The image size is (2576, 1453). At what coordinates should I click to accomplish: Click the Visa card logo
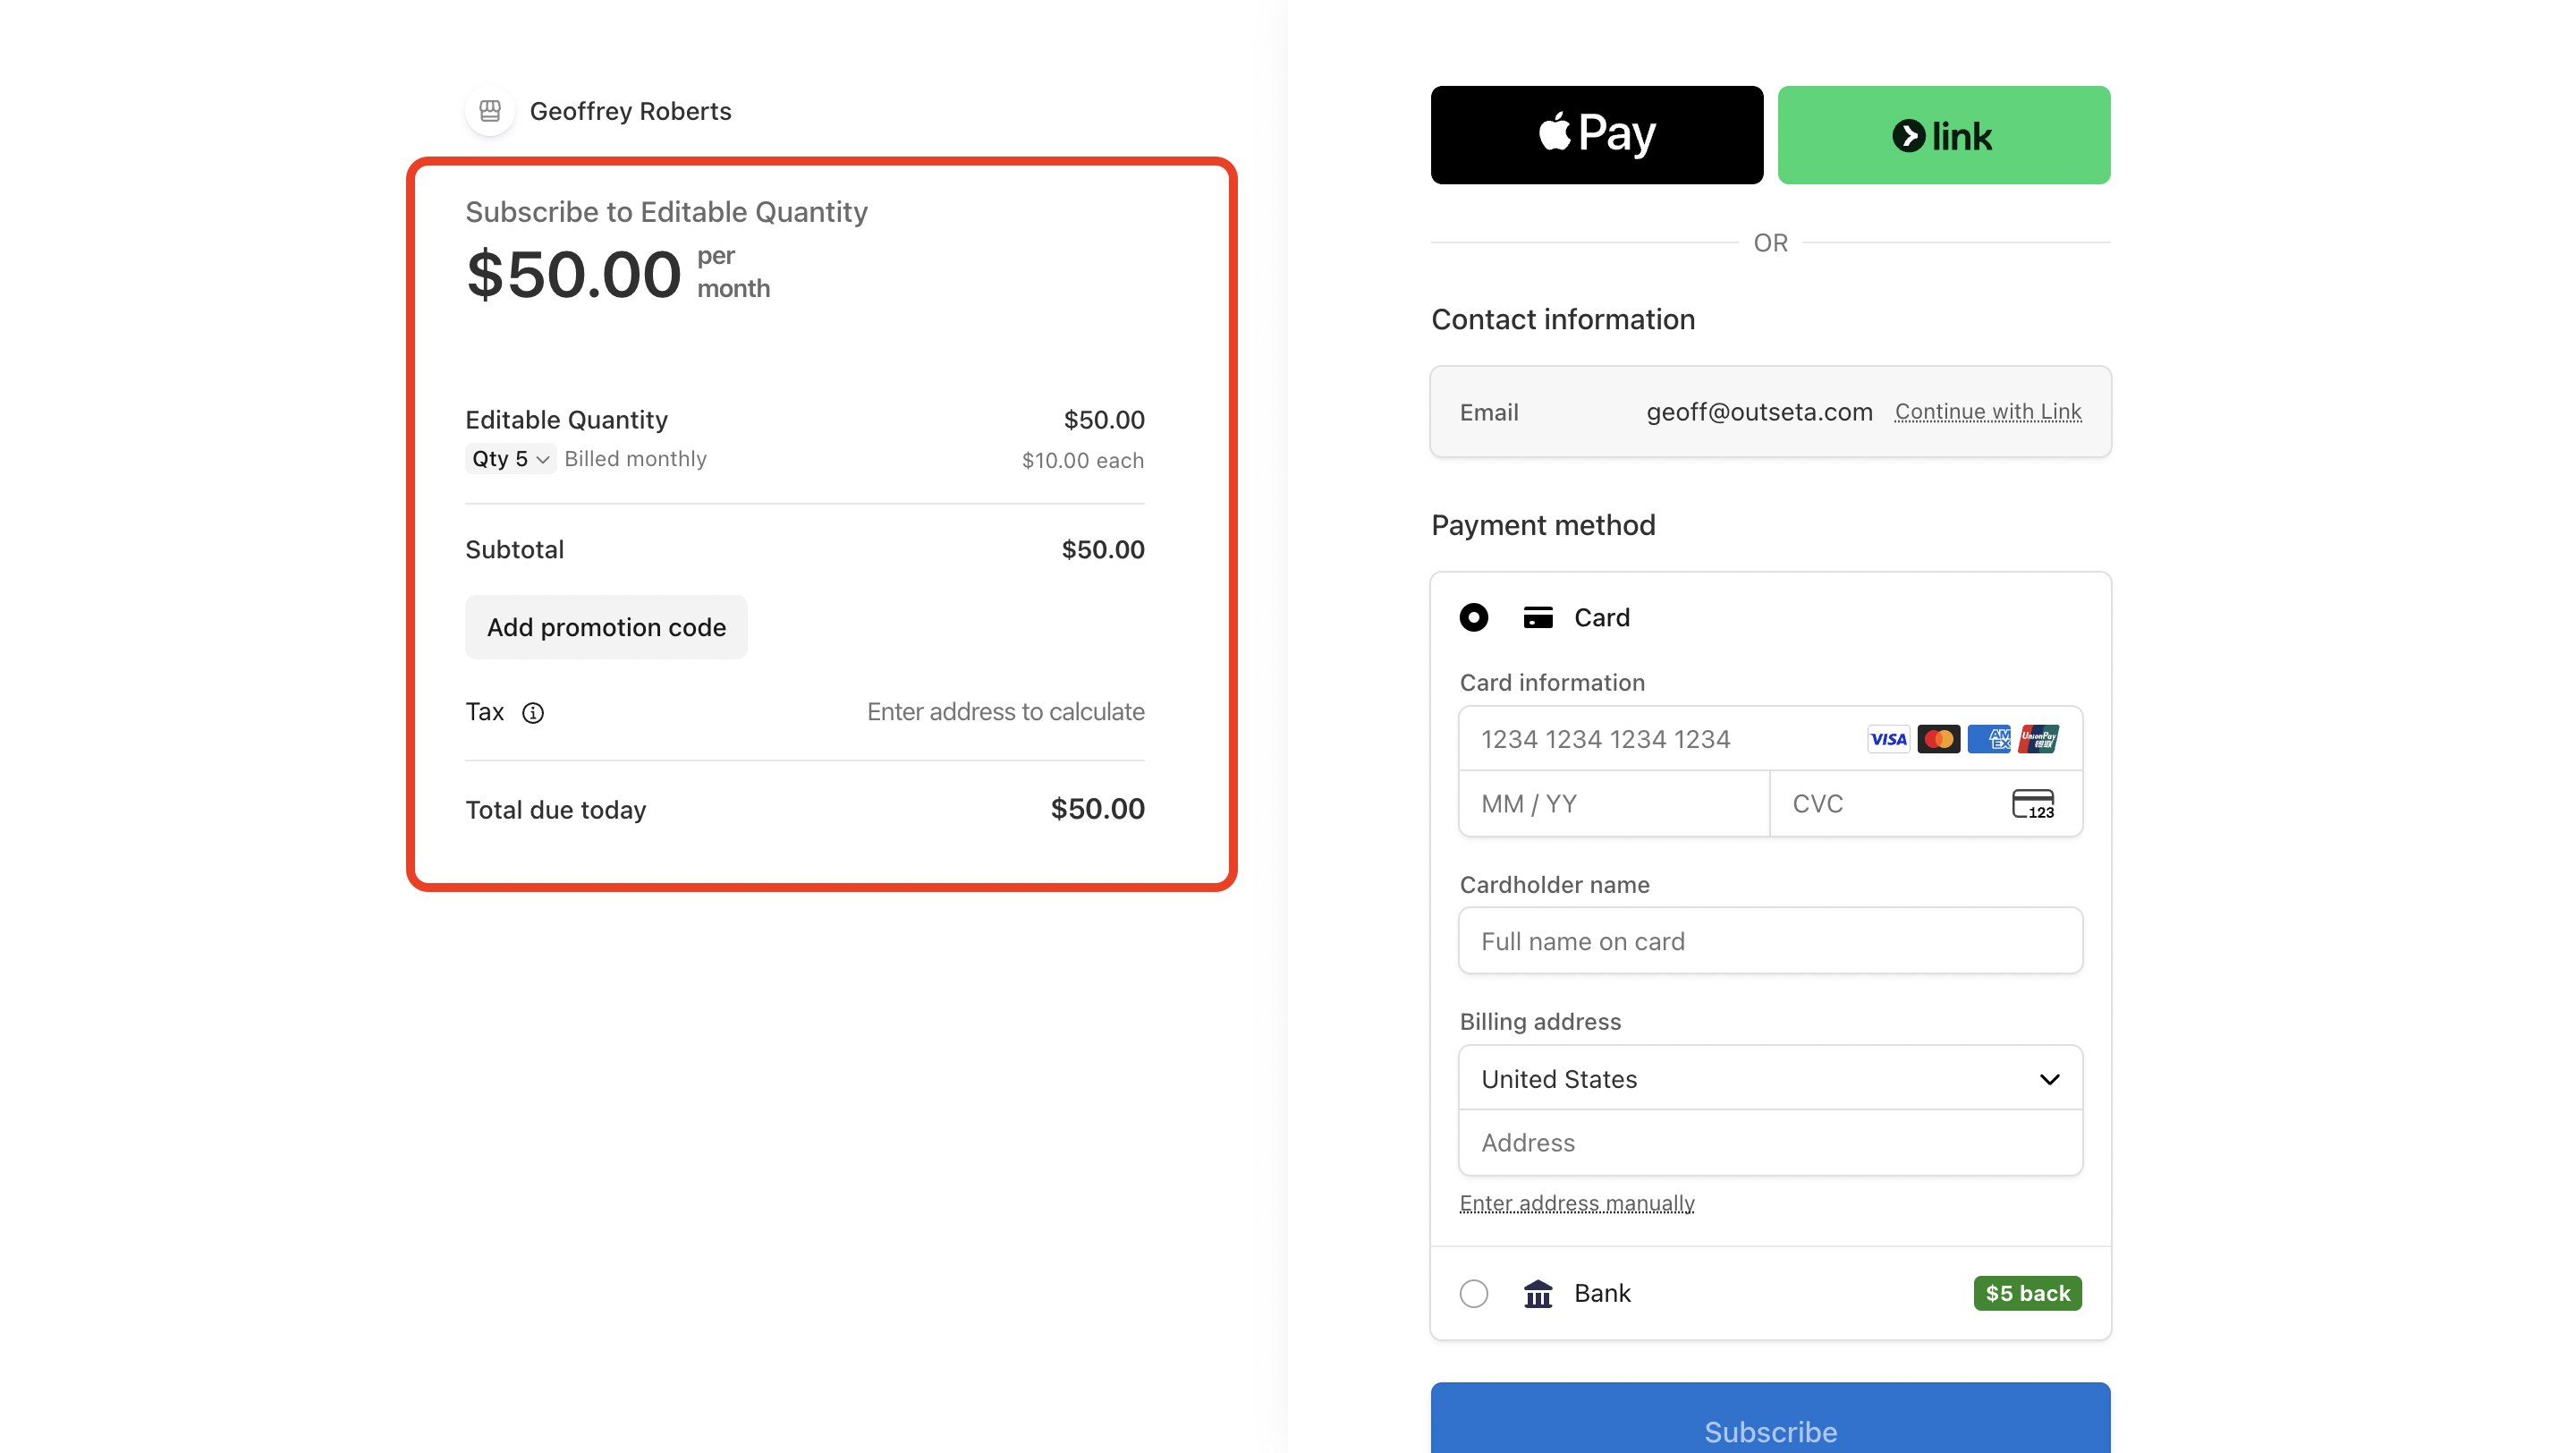coord(1888,739)
